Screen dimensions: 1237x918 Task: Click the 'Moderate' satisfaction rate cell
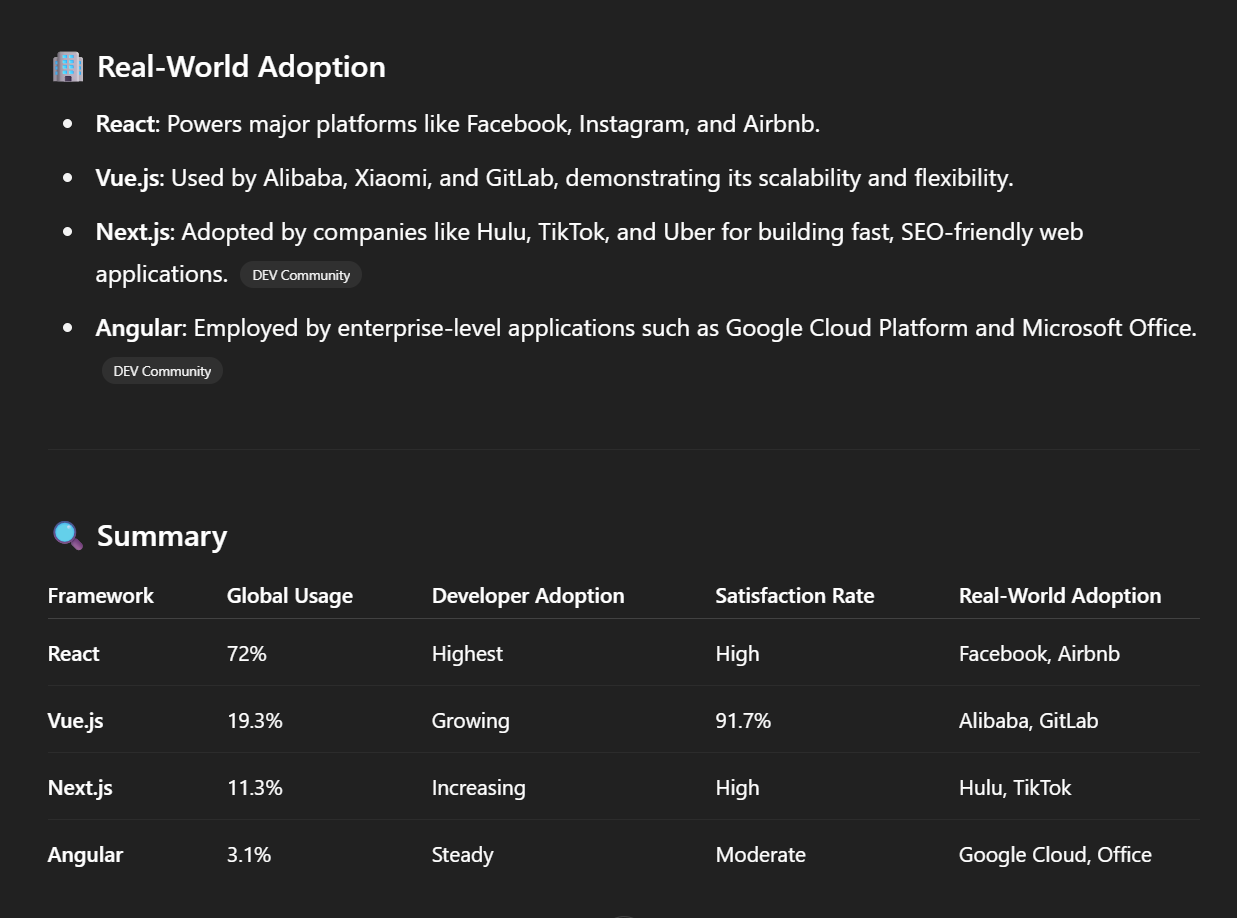coord(761,855)
